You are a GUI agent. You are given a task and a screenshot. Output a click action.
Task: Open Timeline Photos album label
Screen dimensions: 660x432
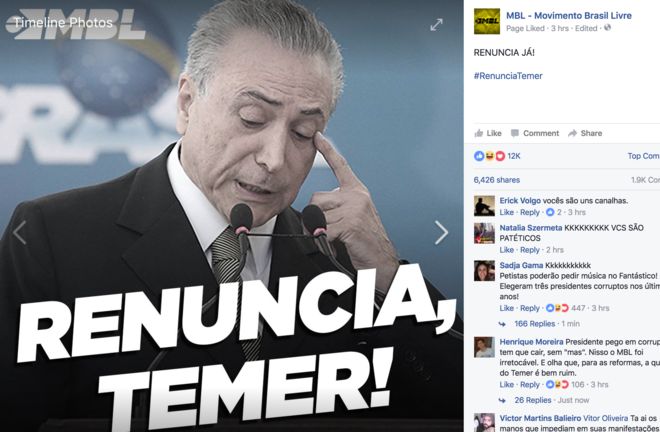pos(63,23)
